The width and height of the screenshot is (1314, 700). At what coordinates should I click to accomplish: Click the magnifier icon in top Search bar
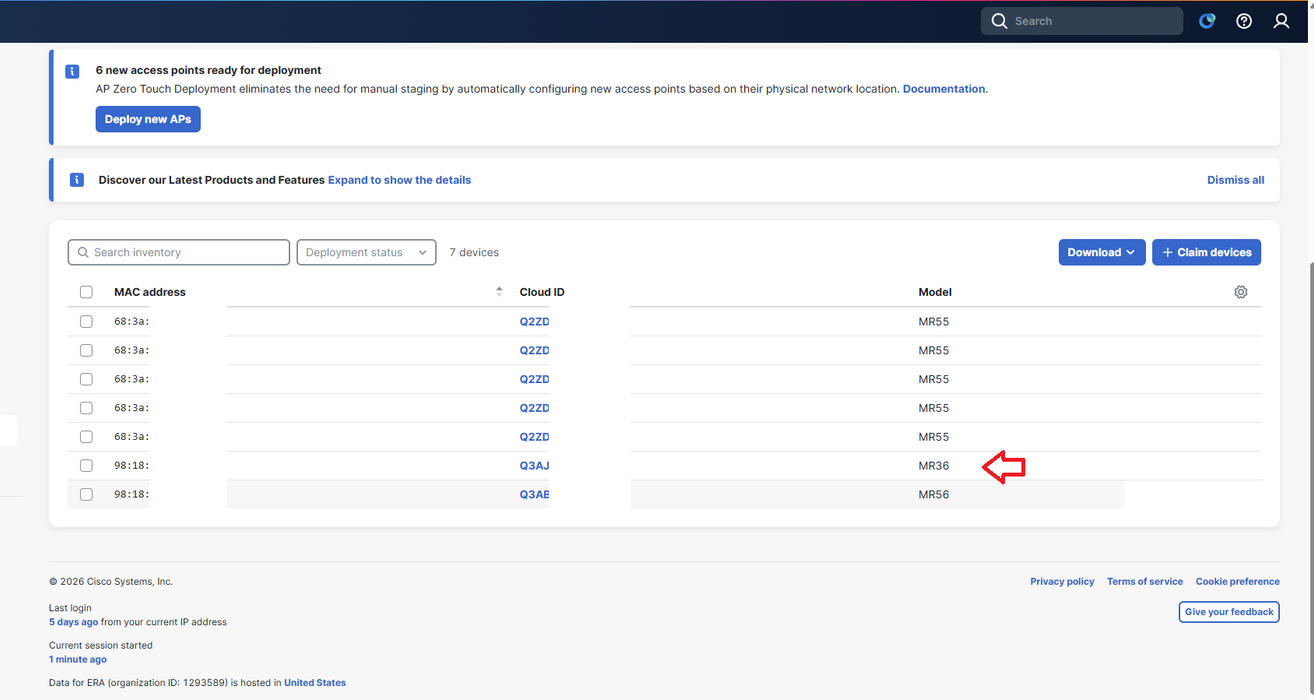pos(999,21)
